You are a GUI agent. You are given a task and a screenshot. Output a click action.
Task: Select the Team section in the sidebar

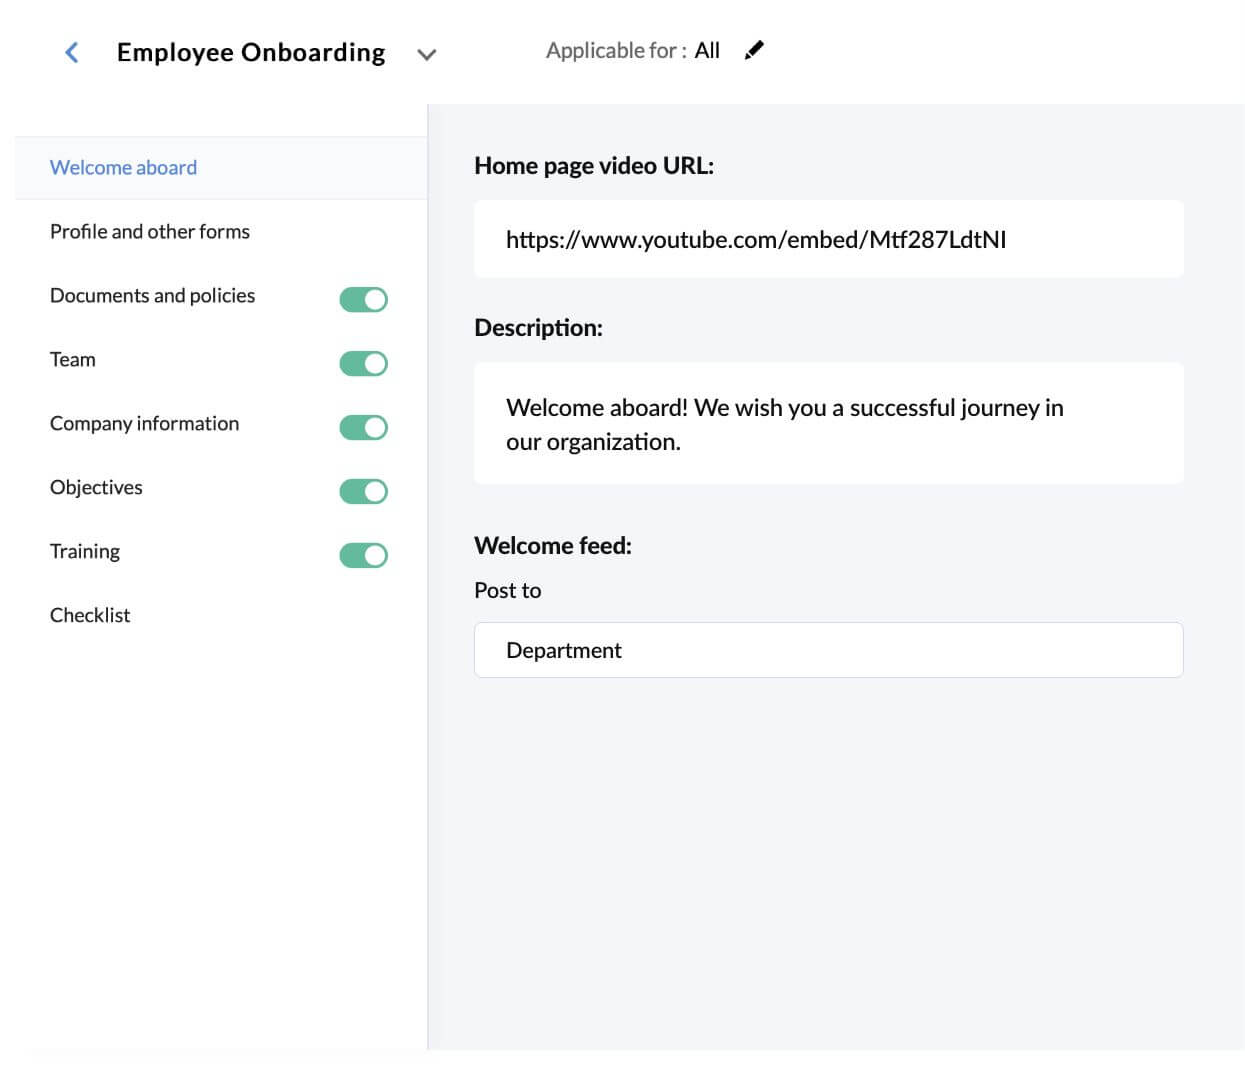(x=72, y=359)
